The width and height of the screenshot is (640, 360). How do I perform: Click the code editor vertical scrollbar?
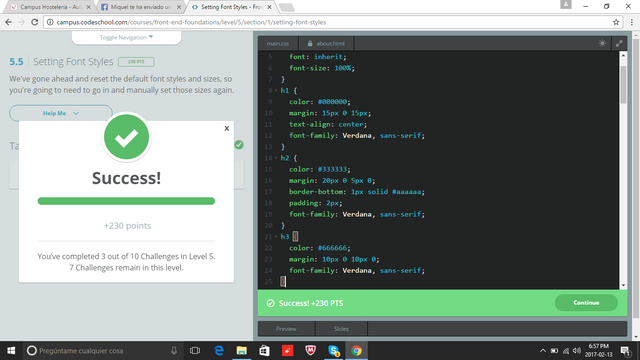[623, 84]
